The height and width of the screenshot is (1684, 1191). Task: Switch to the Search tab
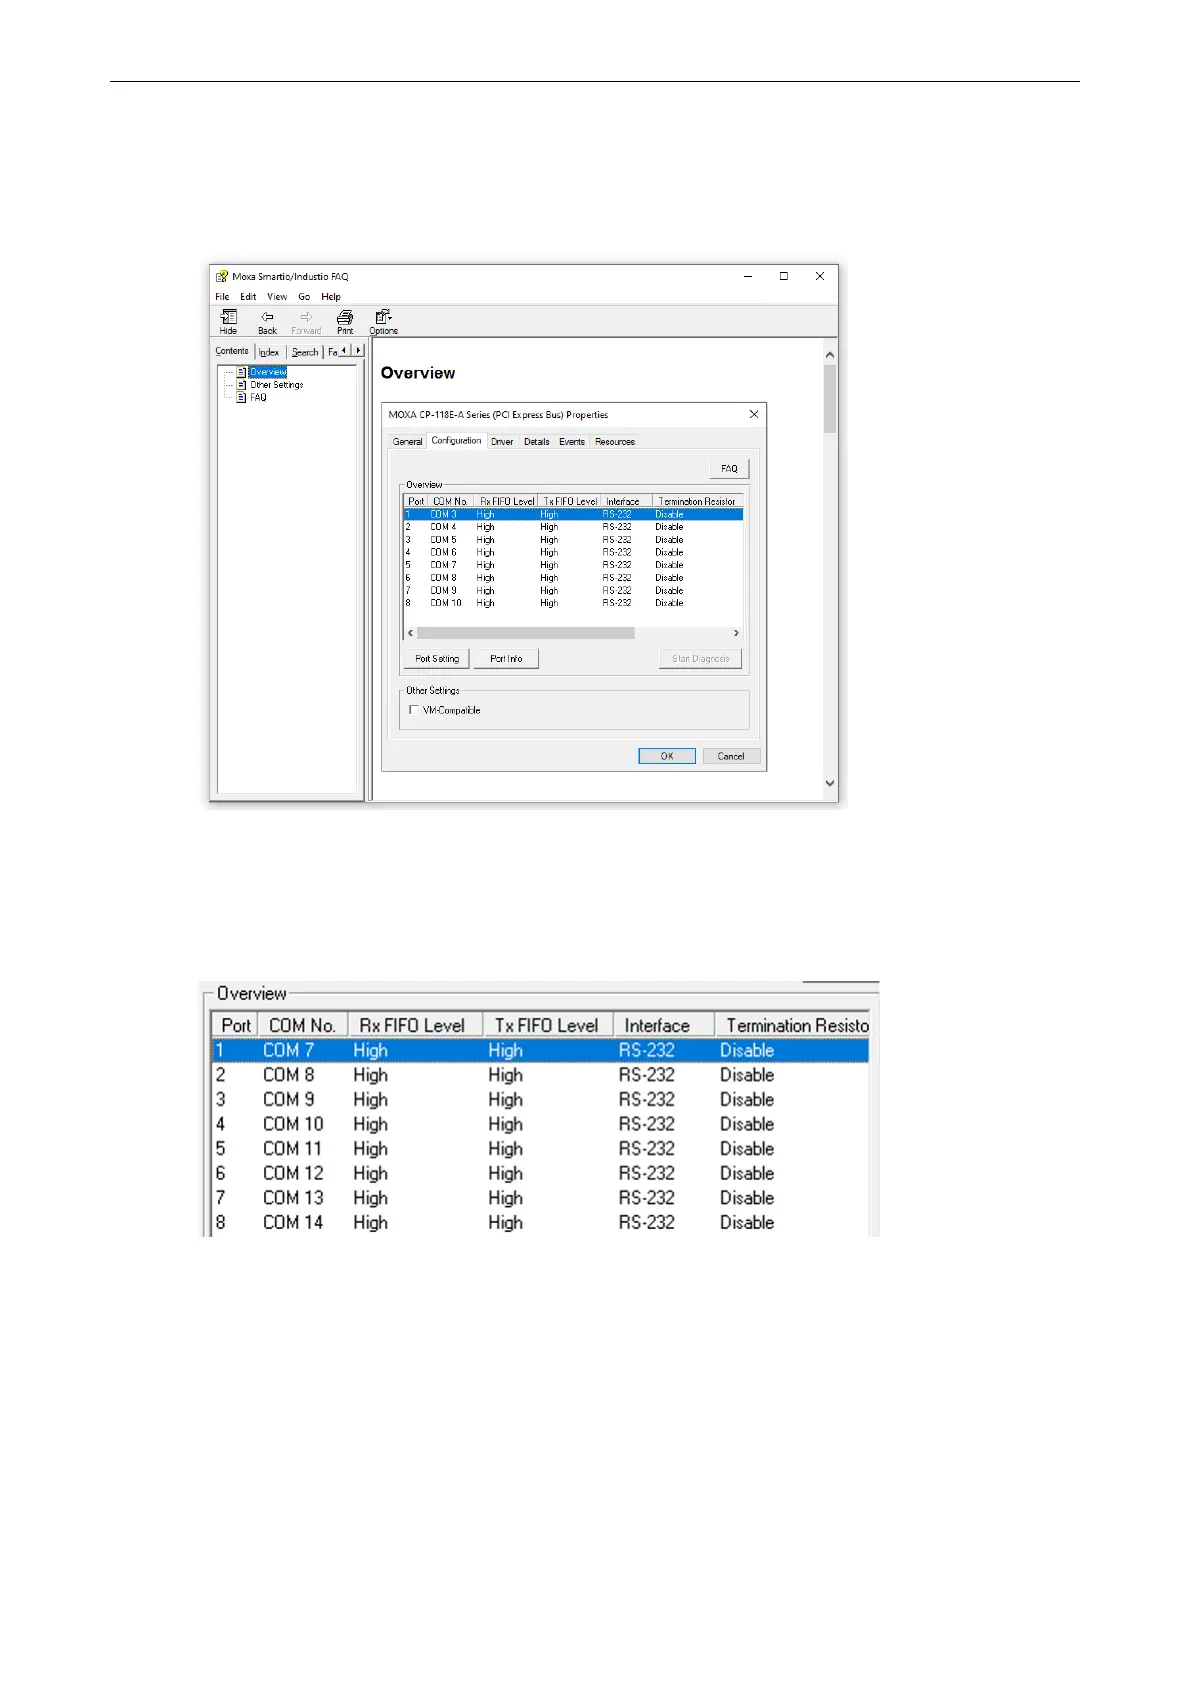pyautogui.click(x=305, y=352)
